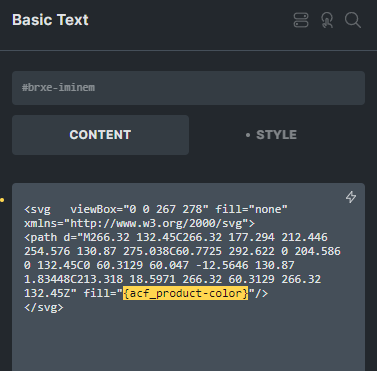Open the search settings magnifier icon
377x371 pixels.
[353, 20]
